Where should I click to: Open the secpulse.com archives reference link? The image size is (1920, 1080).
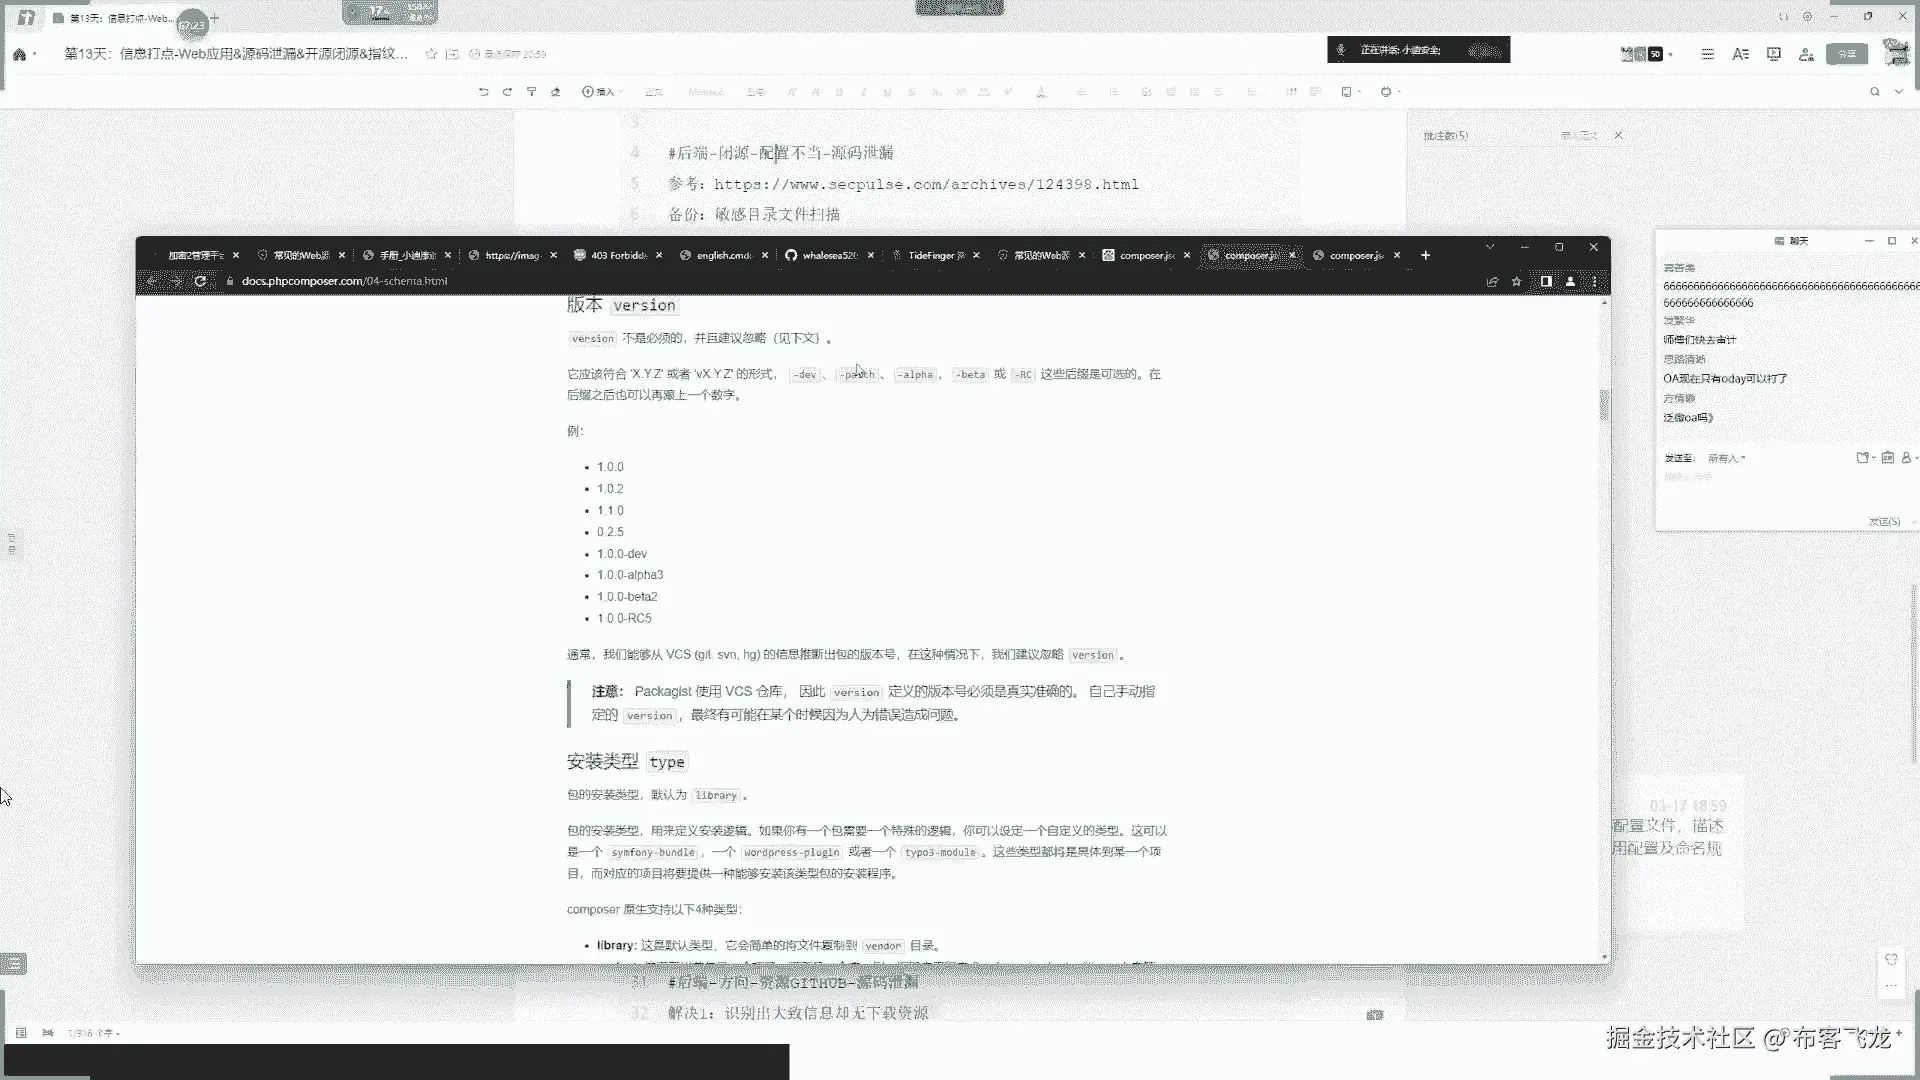[926, 185]
